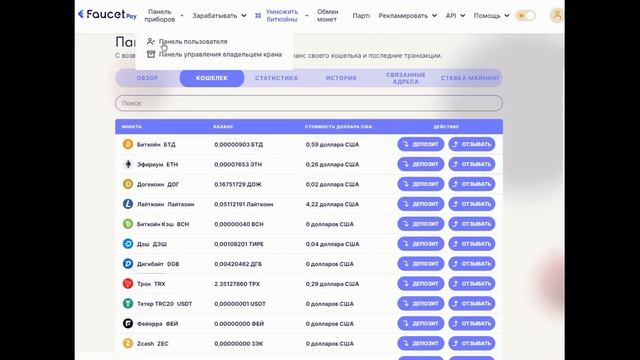The width and height of the screenshot is (640, 360).
Task: Click Депозит for Dash row
Action: pos(420,244)
